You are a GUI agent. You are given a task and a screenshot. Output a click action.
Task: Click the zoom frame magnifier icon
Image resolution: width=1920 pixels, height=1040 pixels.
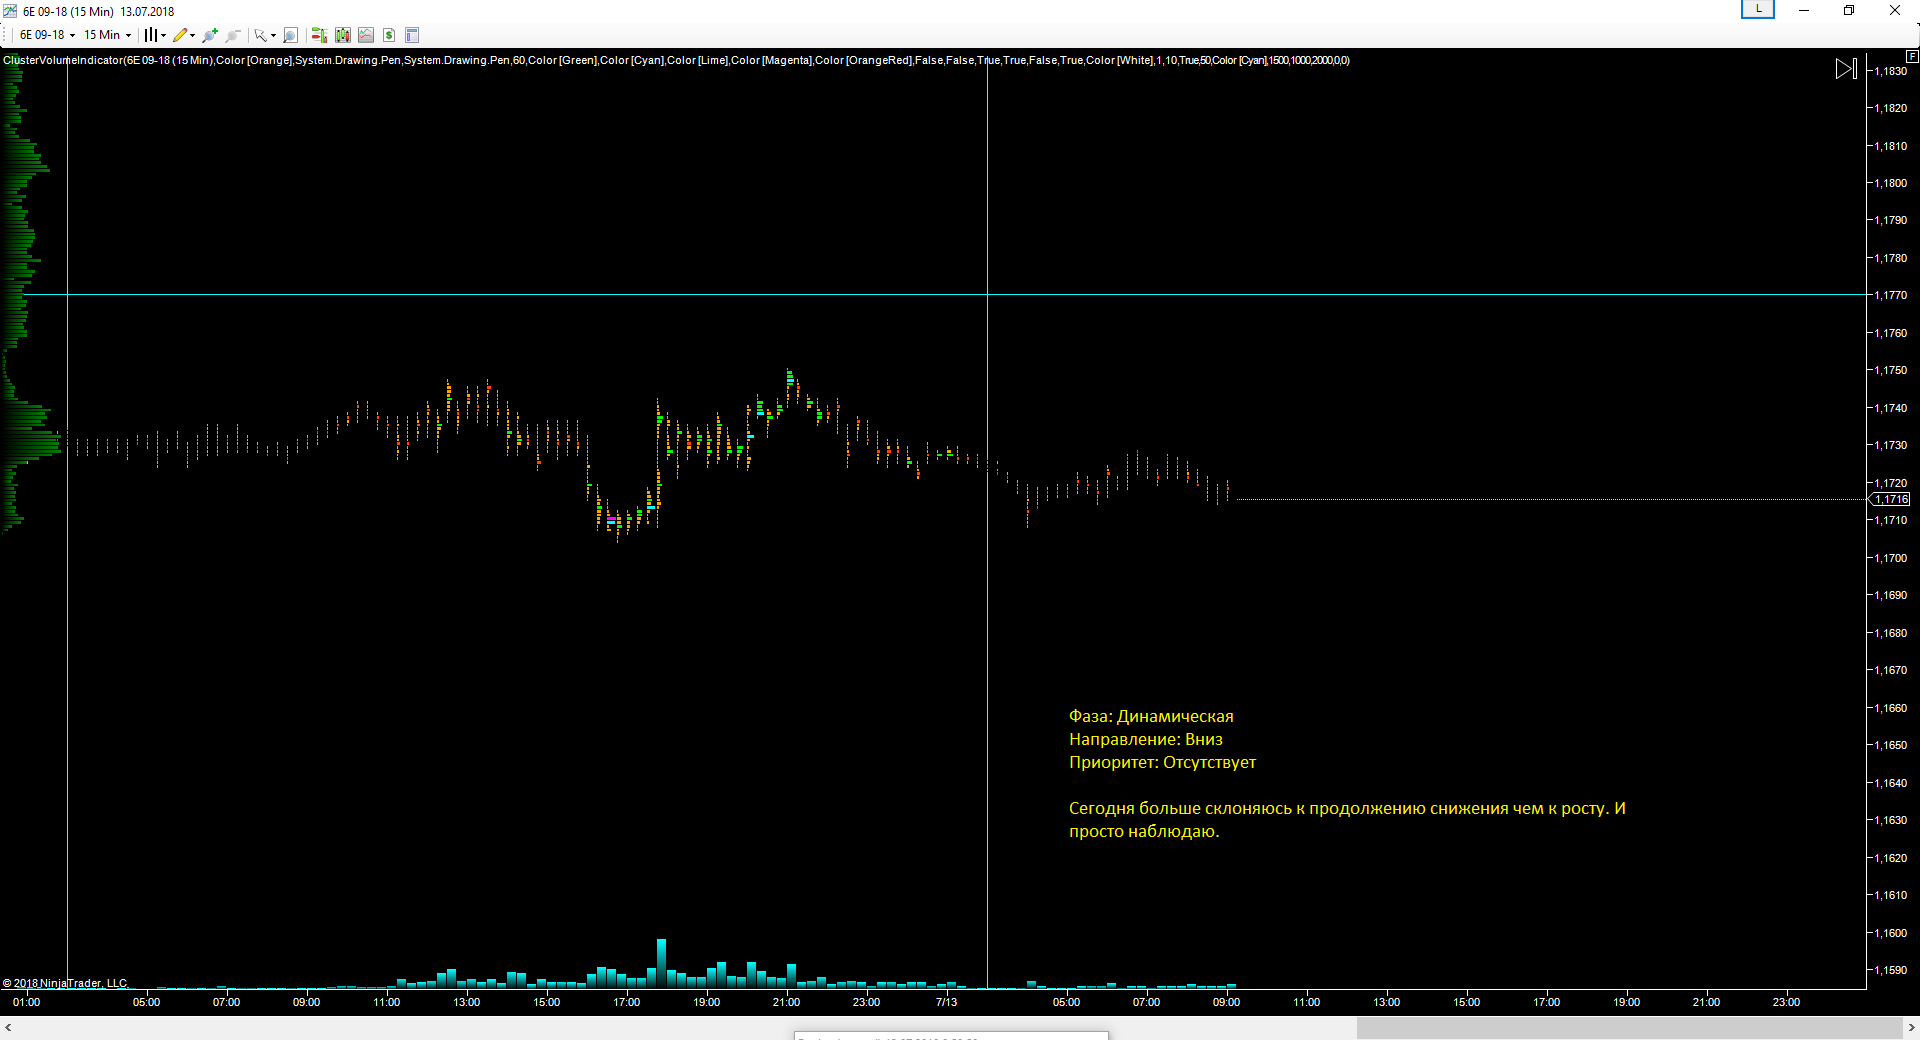(x=290, y=35)
